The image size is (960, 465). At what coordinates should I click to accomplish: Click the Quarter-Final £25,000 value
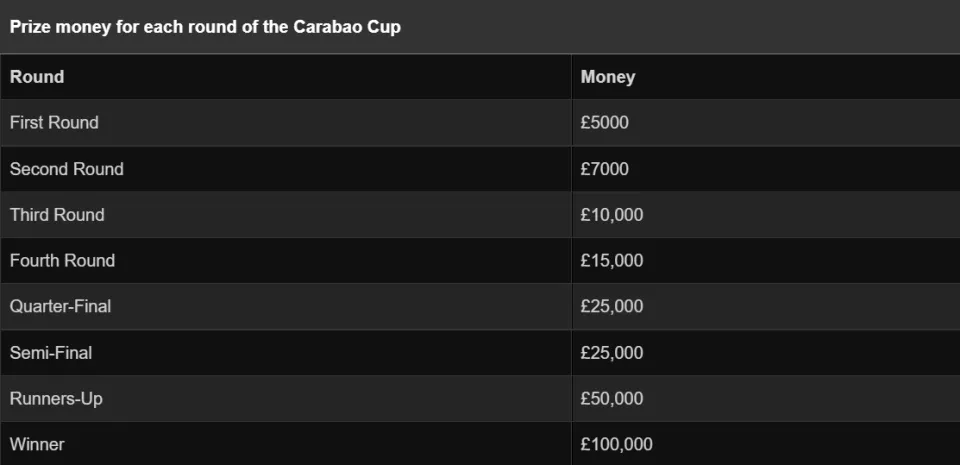point(612,306)
